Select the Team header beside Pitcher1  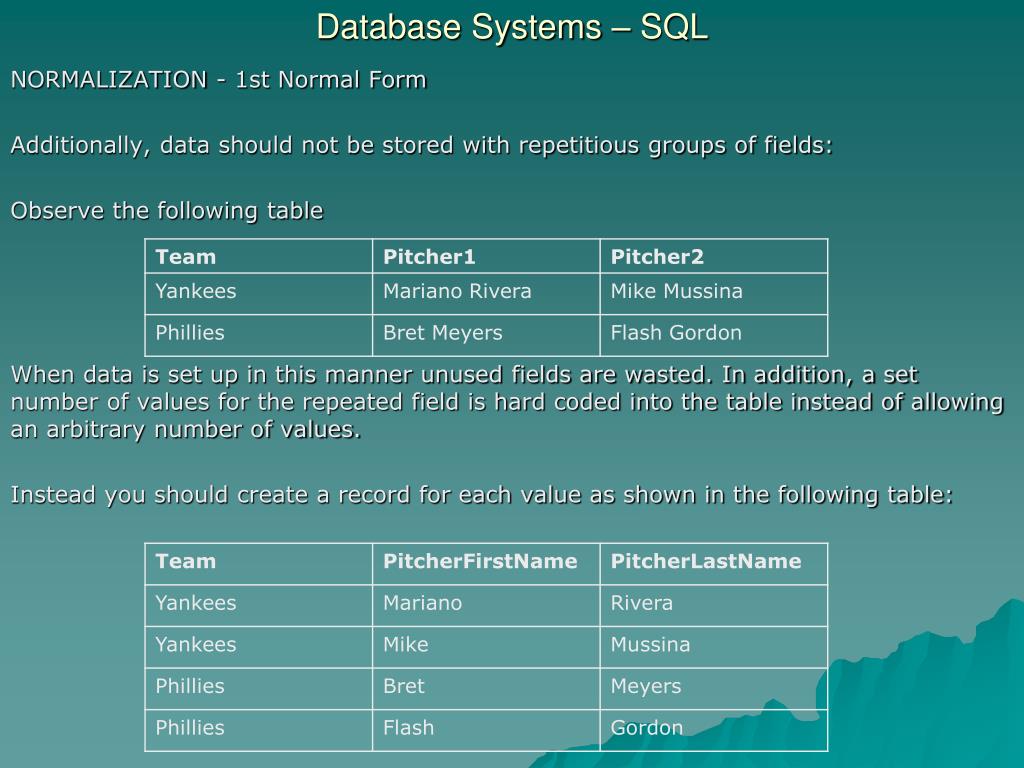click(x=259, y=257)
